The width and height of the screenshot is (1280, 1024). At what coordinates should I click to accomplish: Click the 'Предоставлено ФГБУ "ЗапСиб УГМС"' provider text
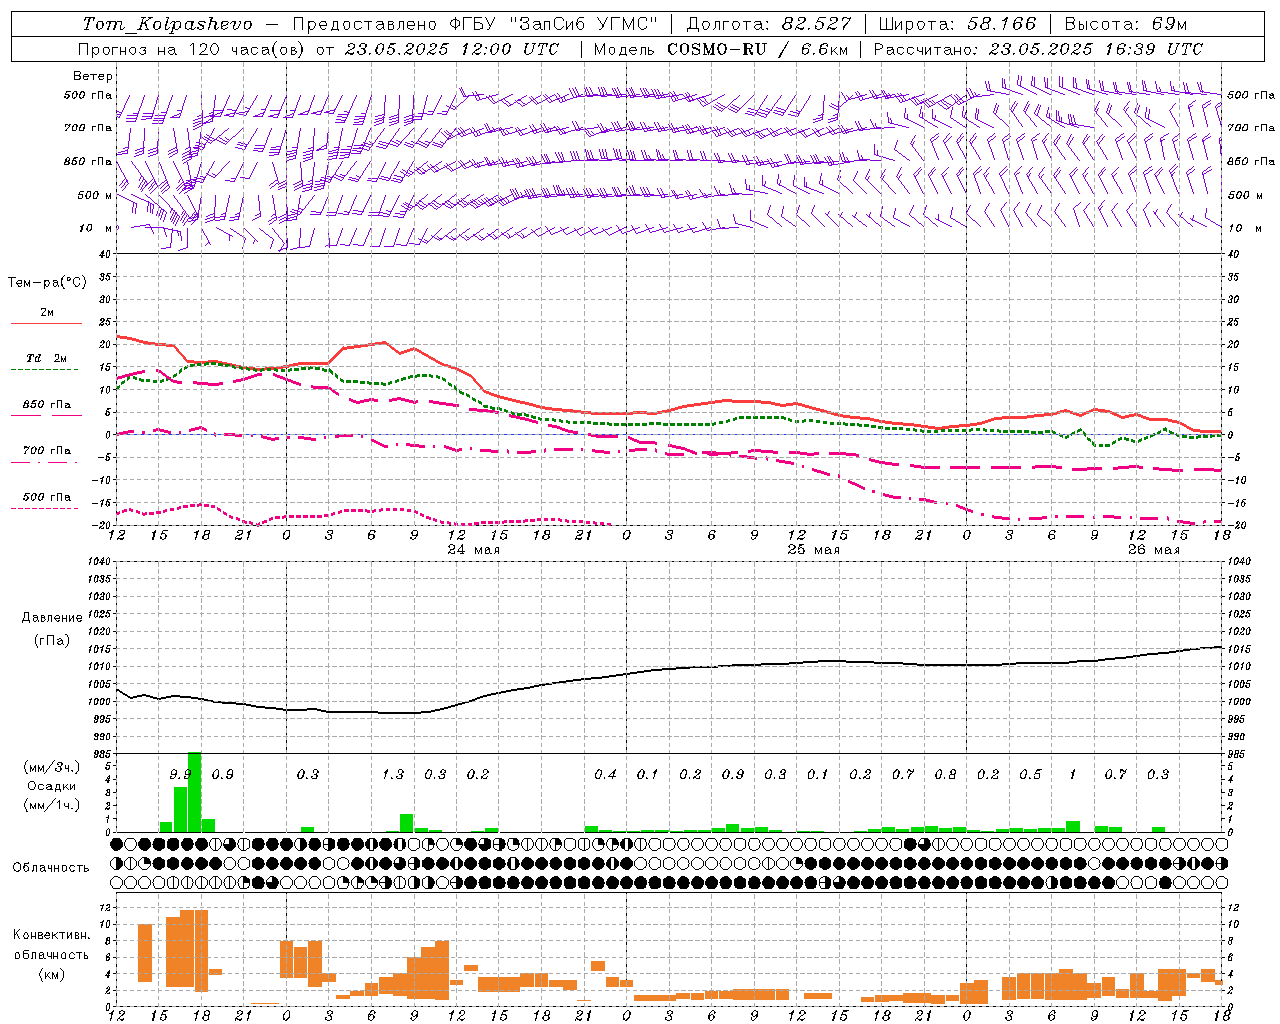click(475, 24)
